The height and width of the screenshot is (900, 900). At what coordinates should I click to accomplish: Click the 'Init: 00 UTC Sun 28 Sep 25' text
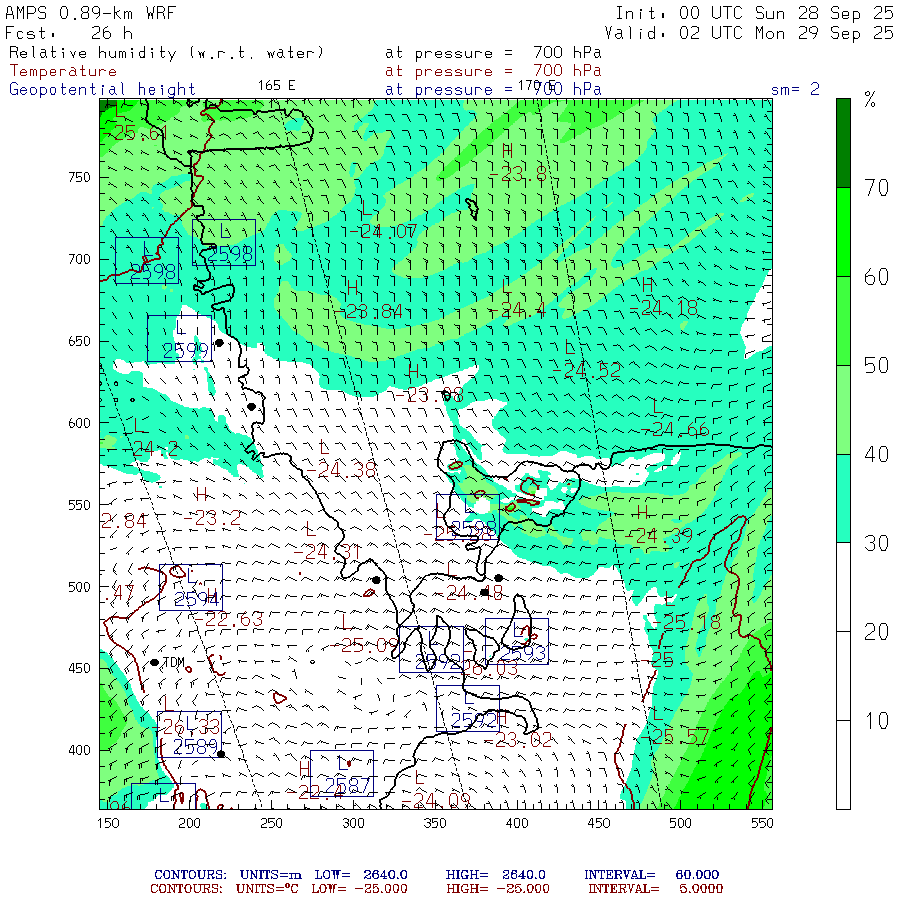pyautogui.click(x=754, y=13)
